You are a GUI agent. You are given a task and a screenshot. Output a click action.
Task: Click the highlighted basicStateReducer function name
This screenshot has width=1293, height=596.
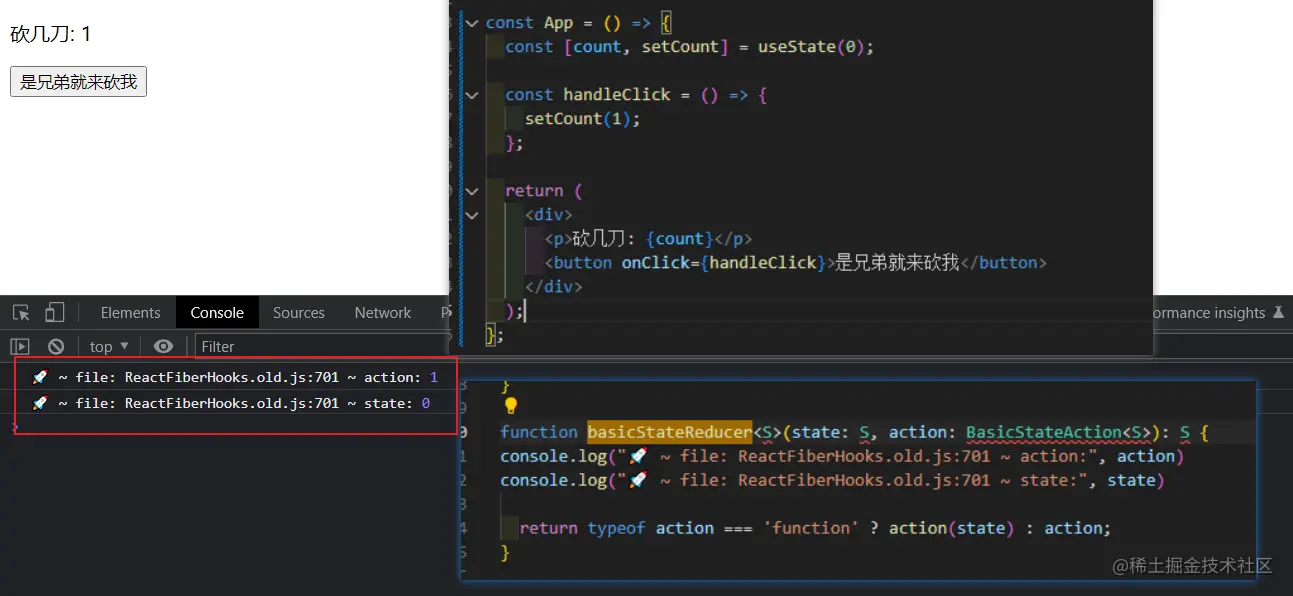[669, 432]
